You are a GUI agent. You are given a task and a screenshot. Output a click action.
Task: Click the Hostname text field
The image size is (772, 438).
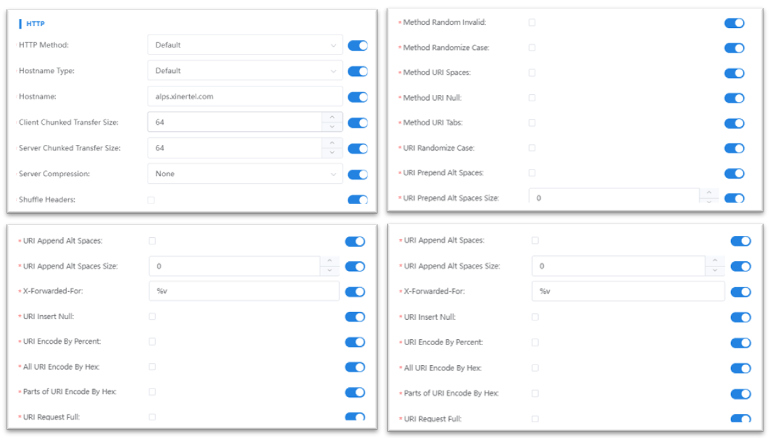[x=244, y=97]
